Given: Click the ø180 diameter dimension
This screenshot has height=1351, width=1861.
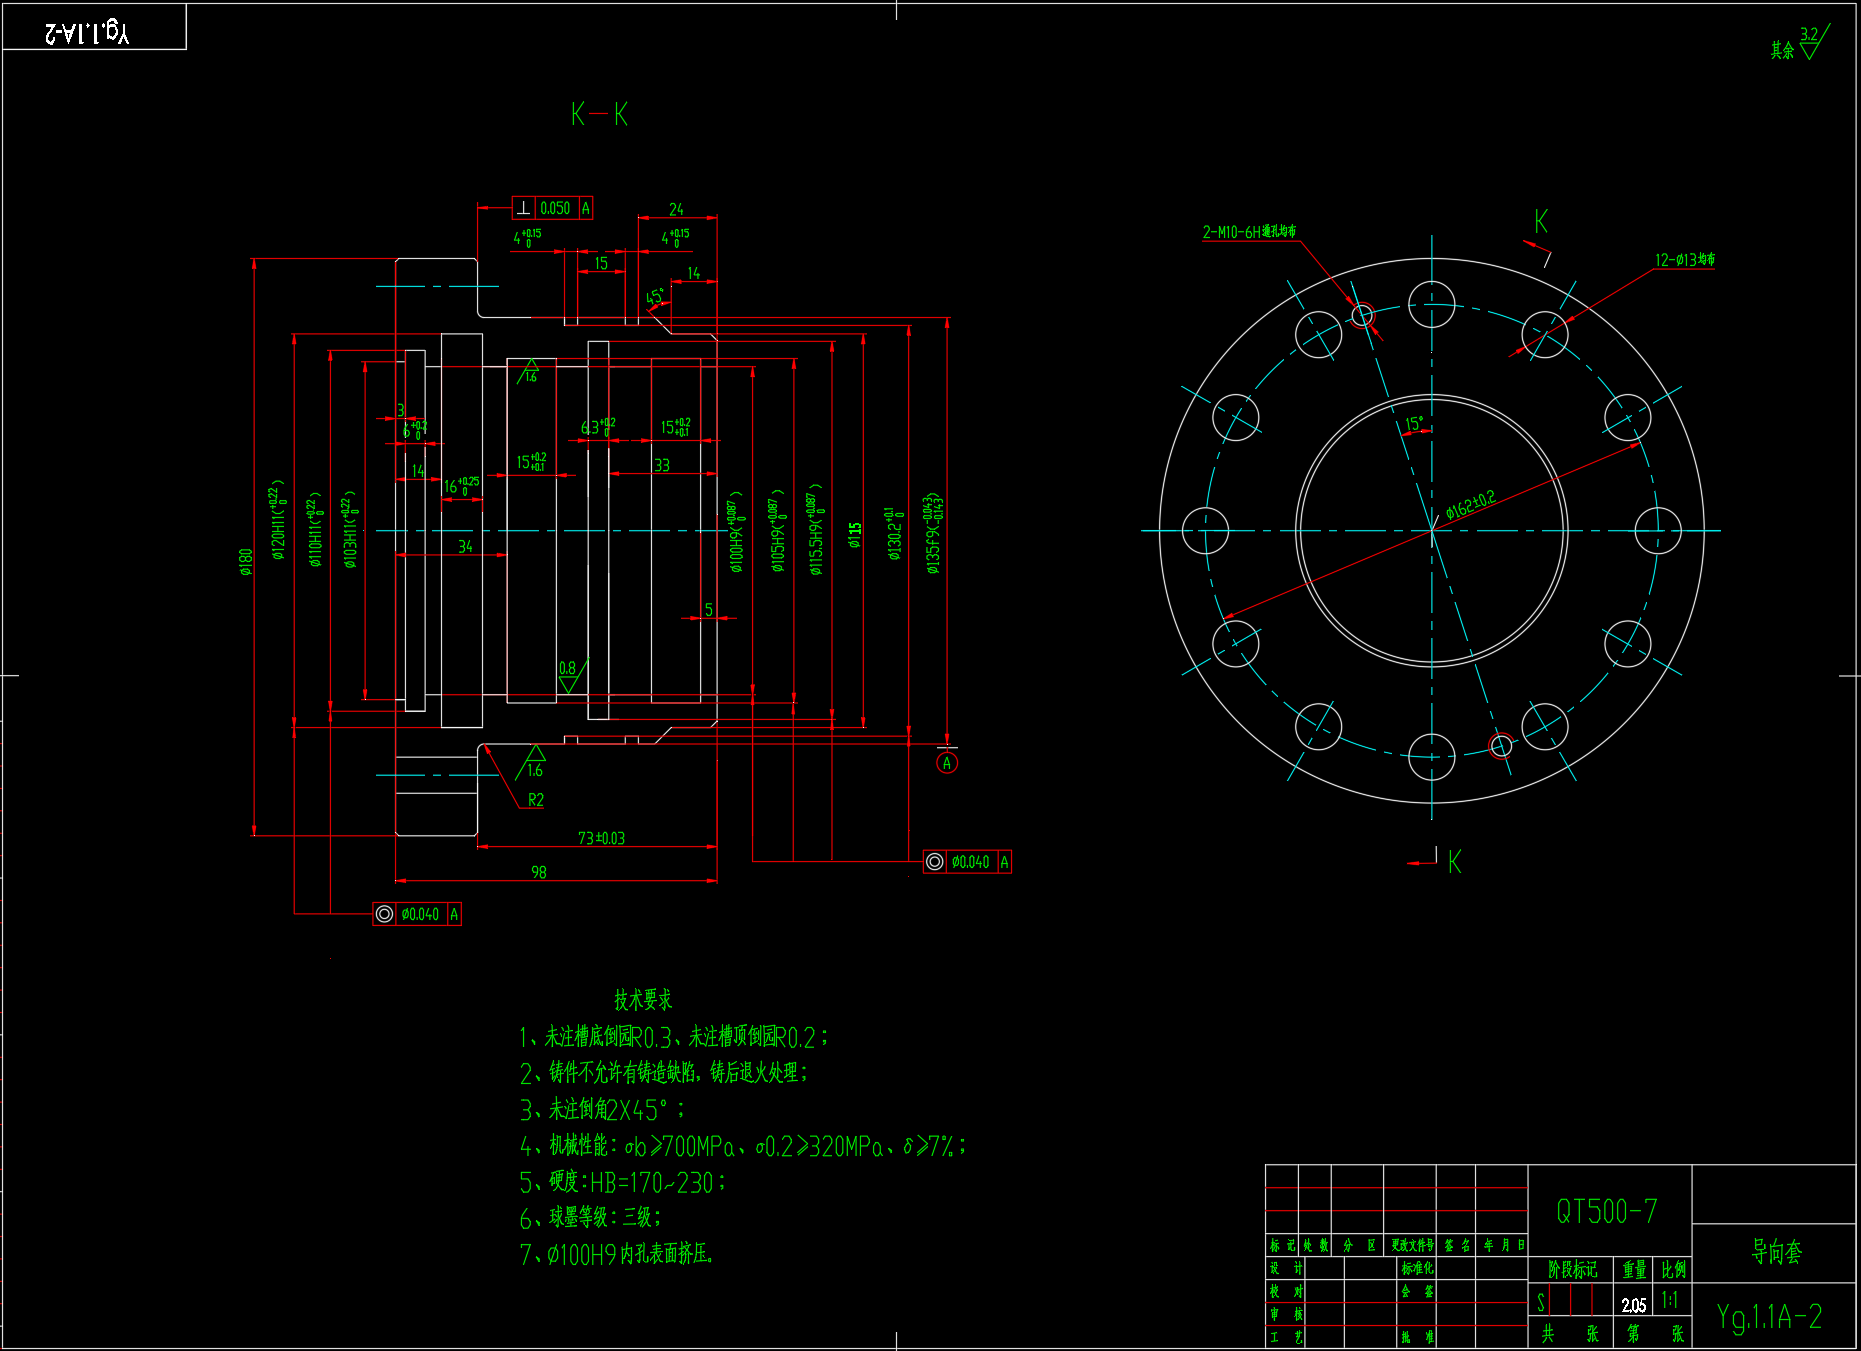Looking at the screenshot, I should coord(246,562).
